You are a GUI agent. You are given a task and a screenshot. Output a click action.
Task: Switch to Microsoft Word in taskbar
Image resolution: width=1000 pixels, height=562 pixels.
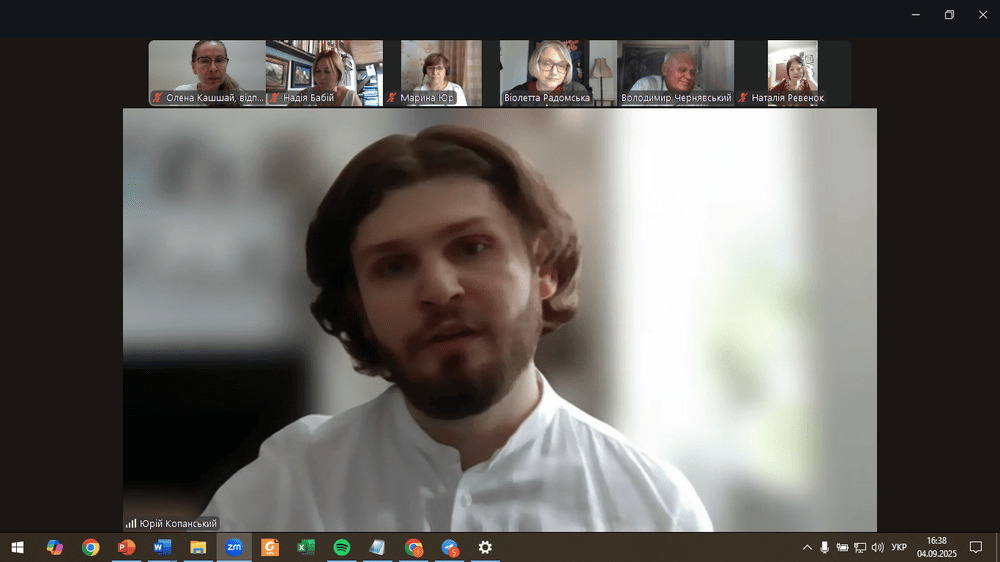162,547
